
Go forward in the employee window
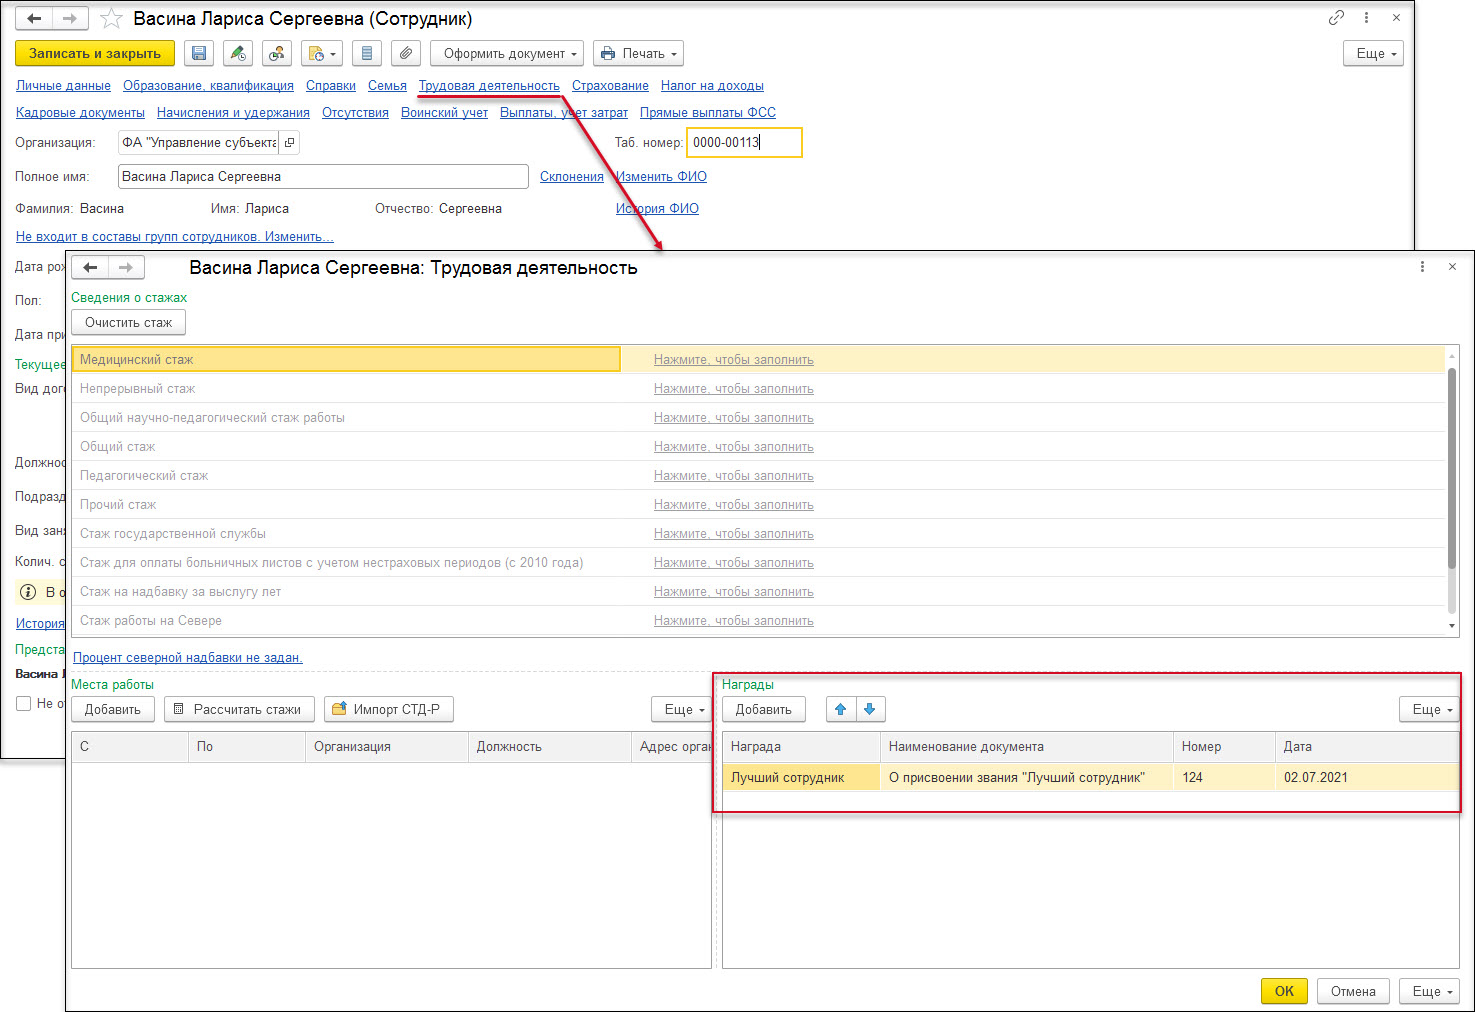[70, 18]
